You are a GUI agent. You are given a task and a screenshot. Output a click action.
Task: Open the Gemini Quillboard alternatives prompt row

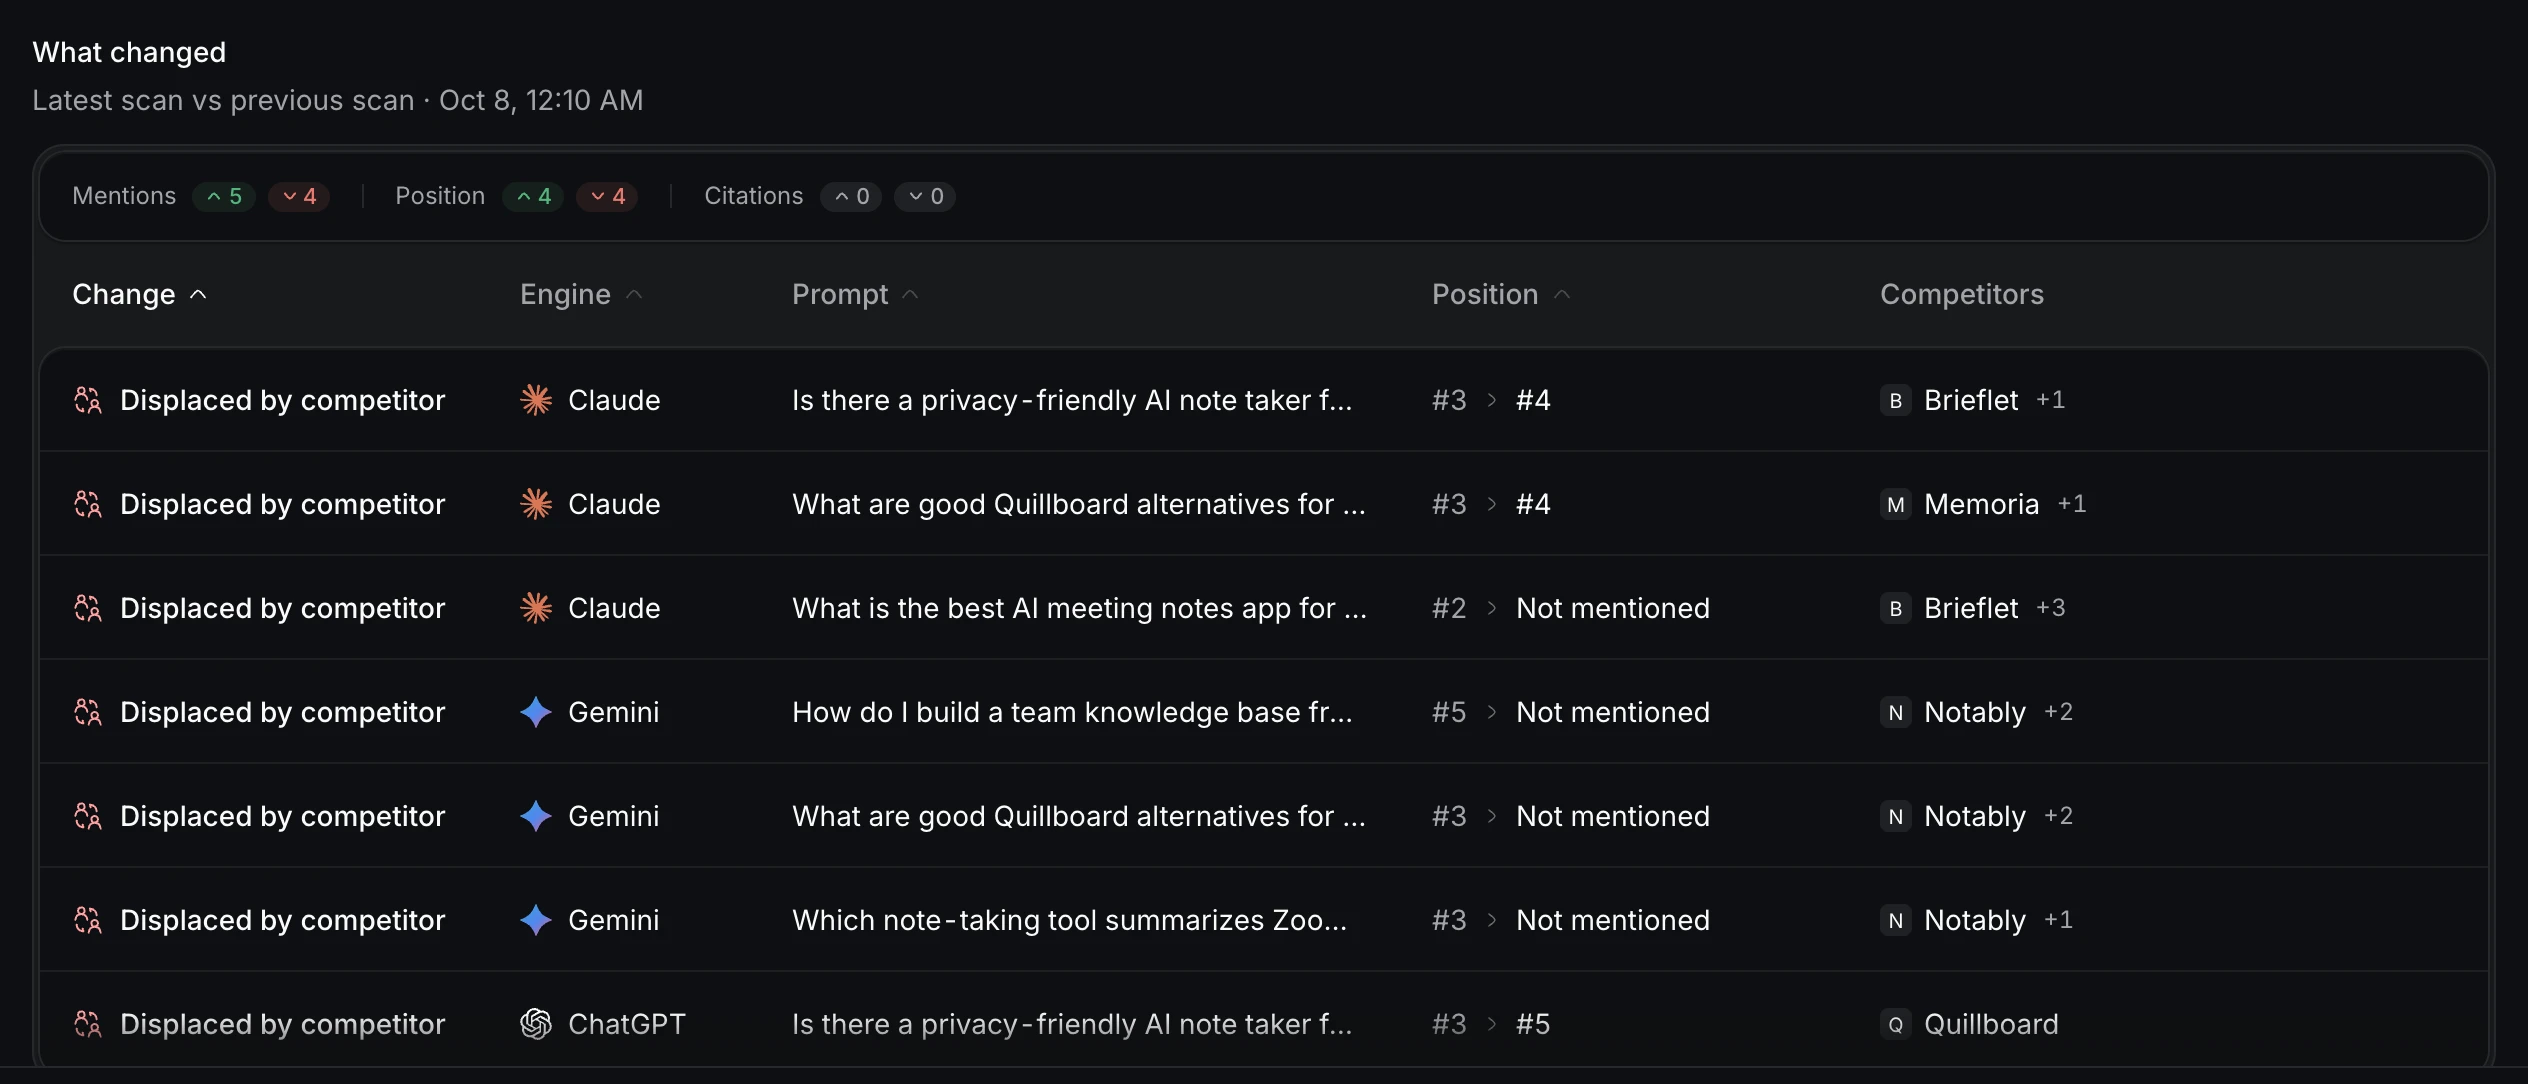[1264, 816]
